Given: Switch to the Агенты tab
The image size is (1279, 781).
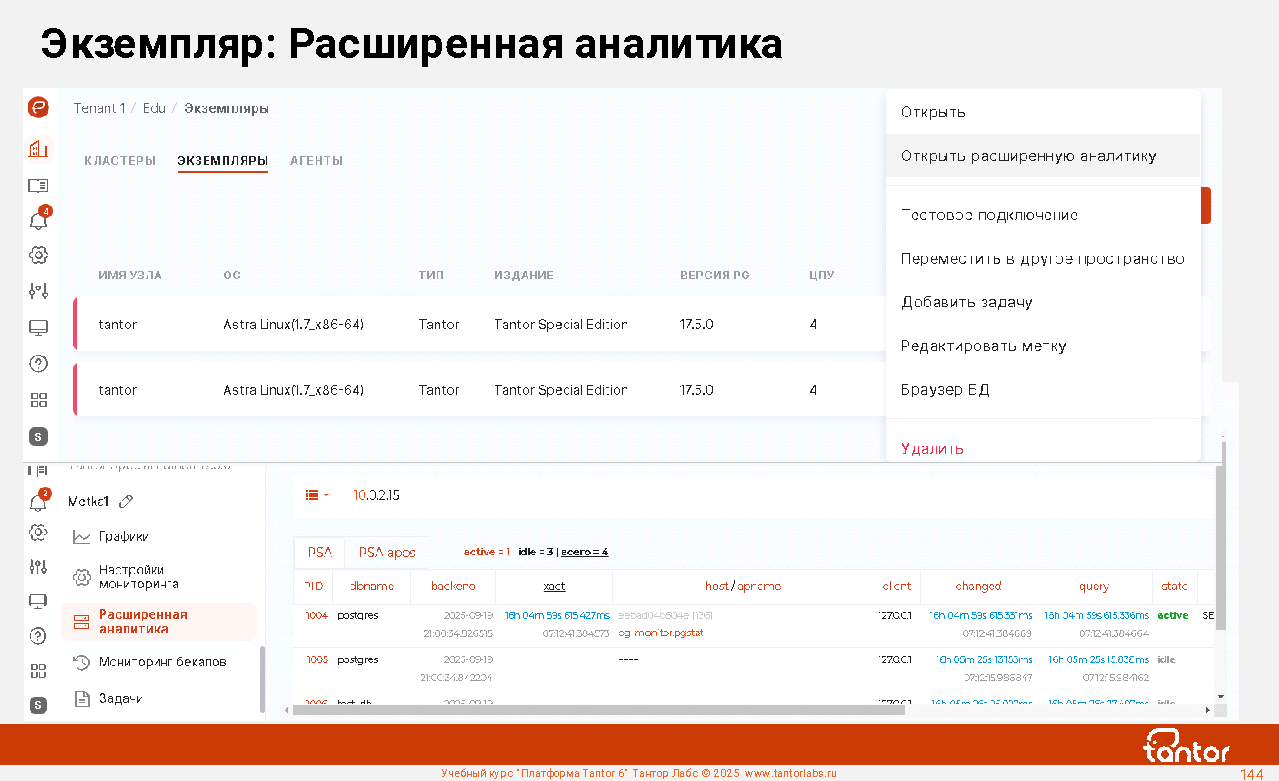Looking at the screenshot, I should click(316, 161).
